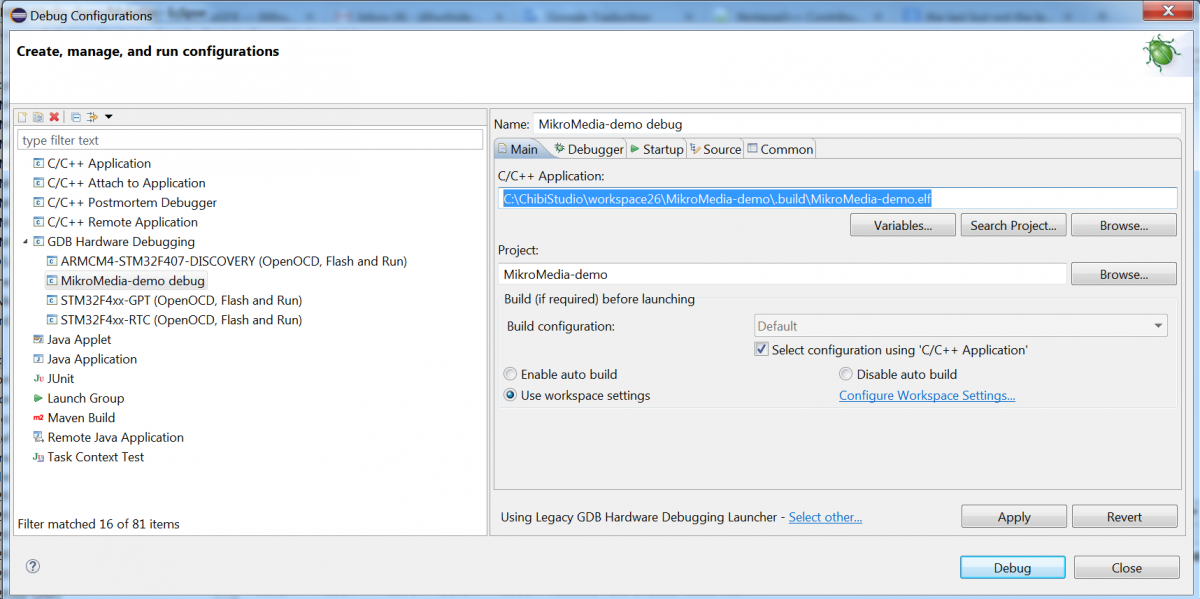The image size is (1200, 599).
Task: Open Configure Workspace Settings link
Action: 927,395
